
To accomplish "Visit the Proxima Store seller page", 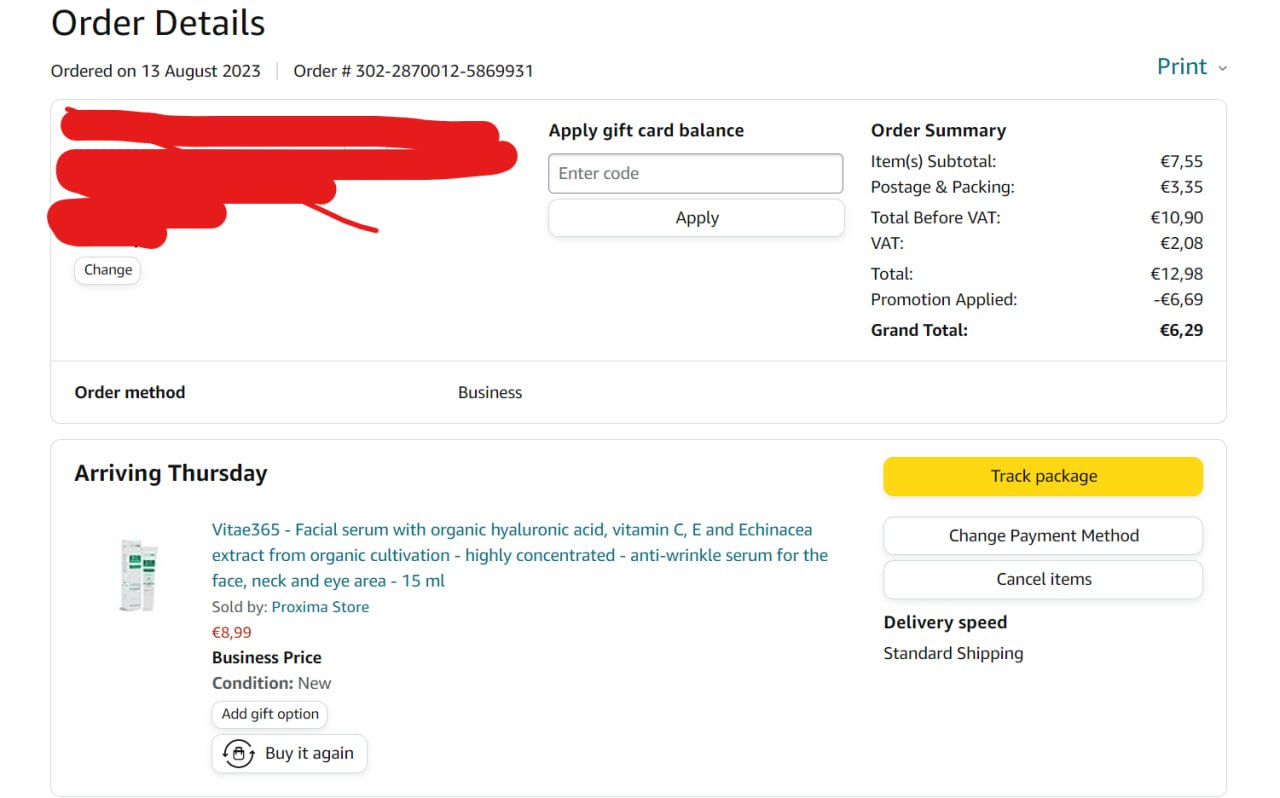I will point(320,607).
